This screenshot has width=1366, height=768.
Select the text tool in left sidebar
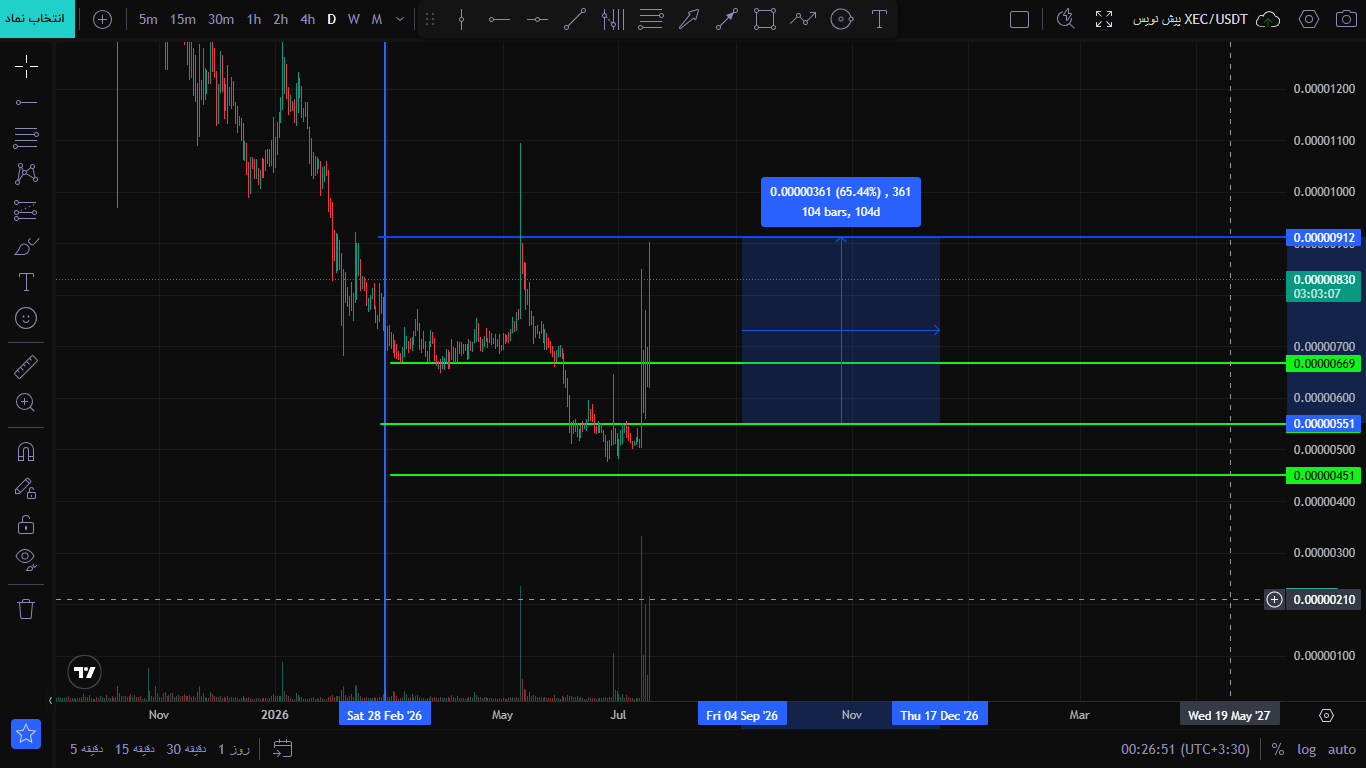tap(26, 282)
